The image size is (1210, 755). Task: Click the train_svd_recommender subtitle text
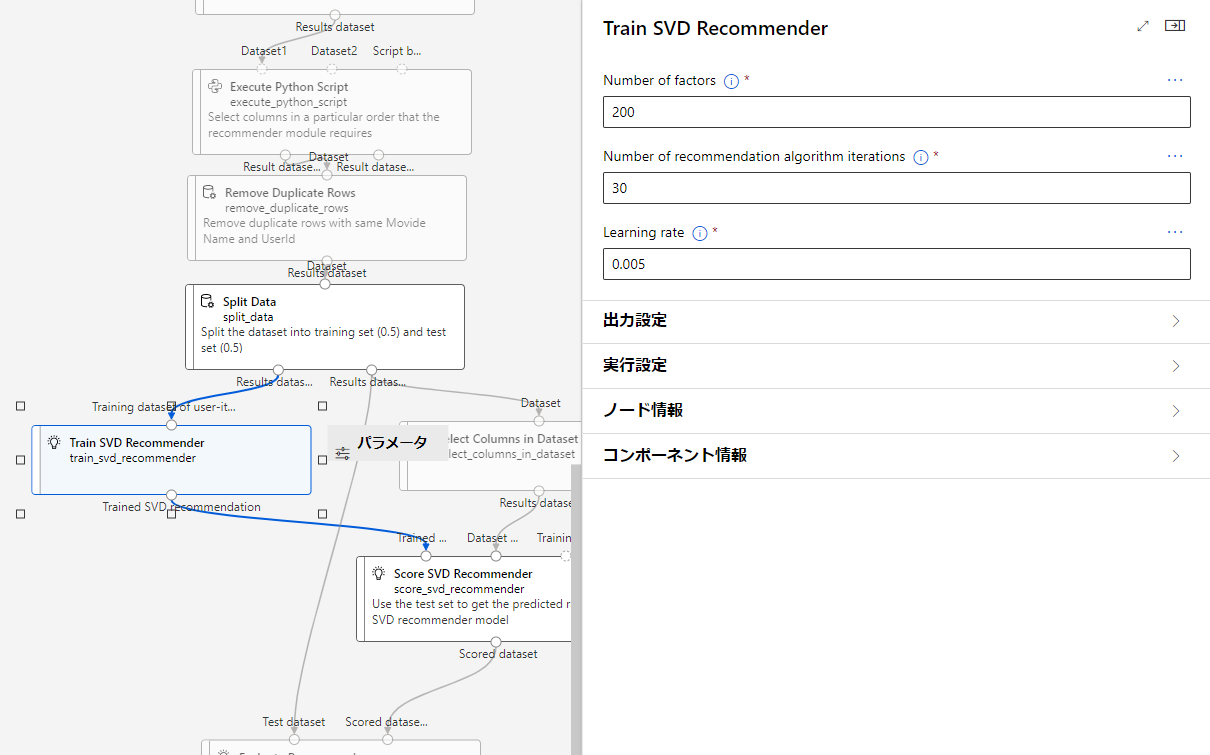pyautogui.click(x=132, y=458)
